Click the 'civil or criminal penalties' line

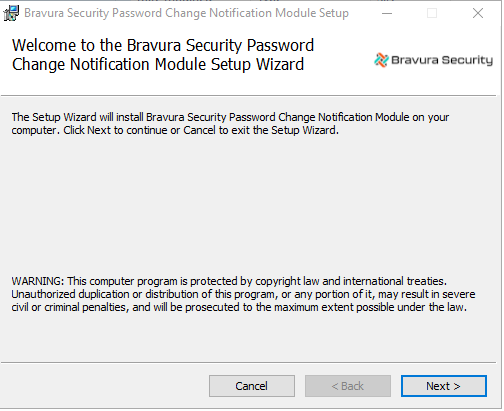tap(239, 307)
